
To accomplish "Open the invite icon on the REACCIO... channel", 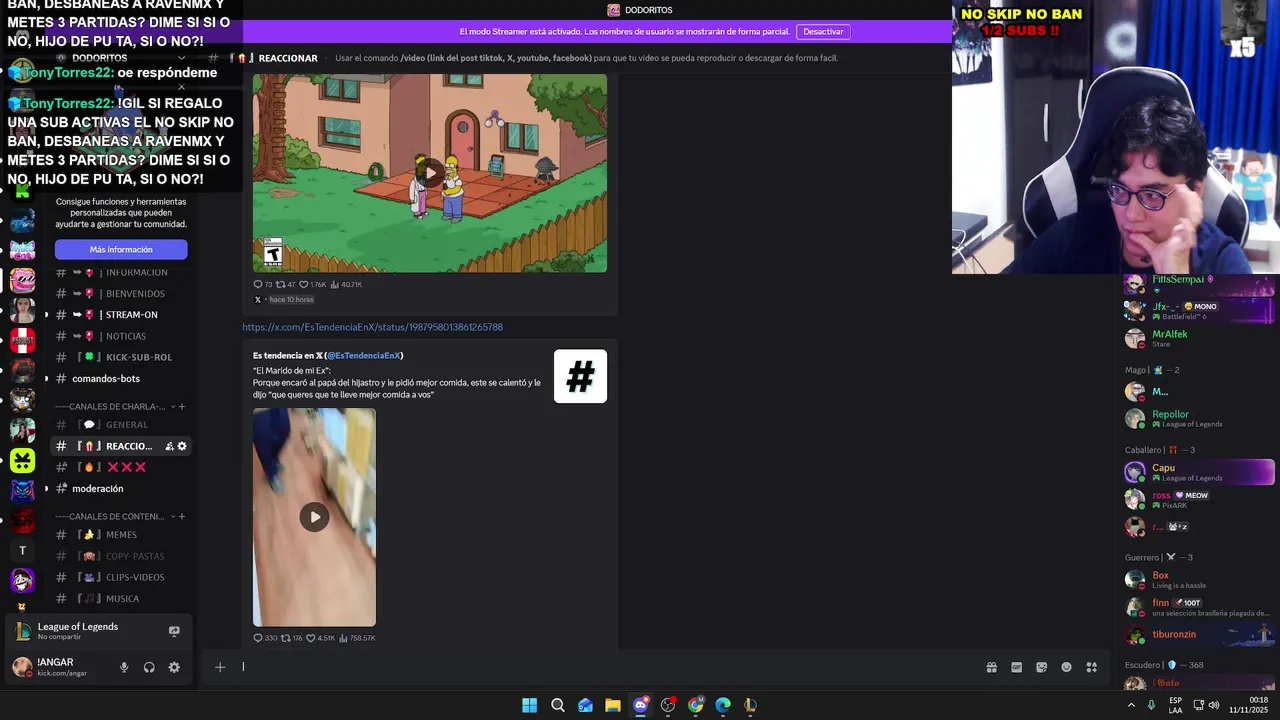I will (x=169, y=446).
